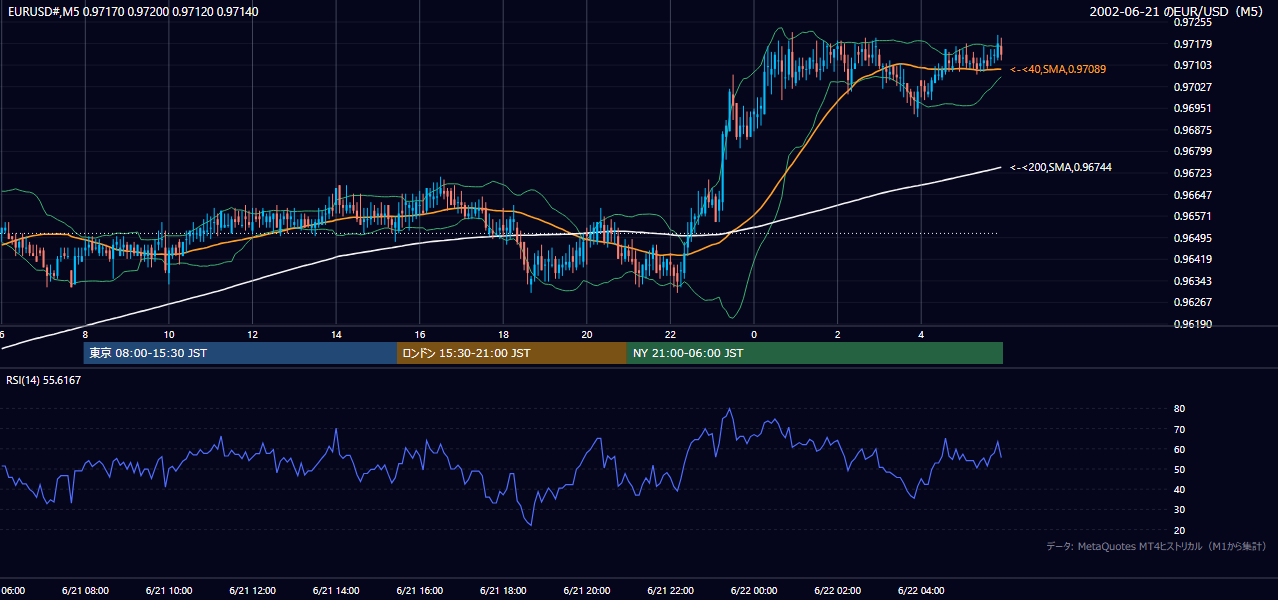Click the 6/22 02:00 time axis label

[x=837, y=590]
